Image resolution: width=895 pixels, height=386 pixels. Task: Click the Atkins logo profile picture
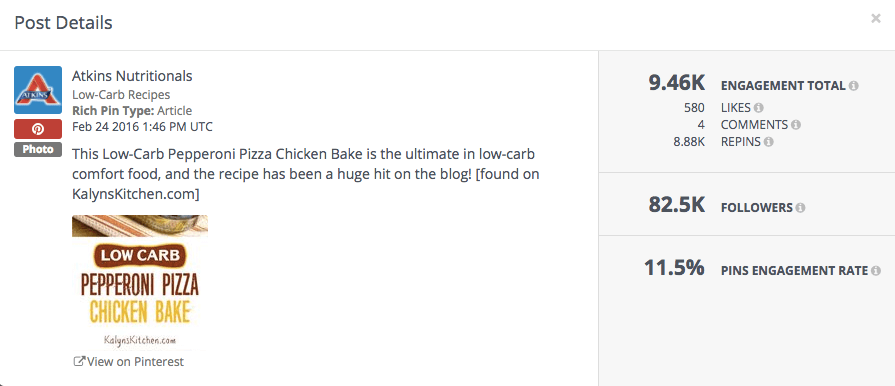38,90
